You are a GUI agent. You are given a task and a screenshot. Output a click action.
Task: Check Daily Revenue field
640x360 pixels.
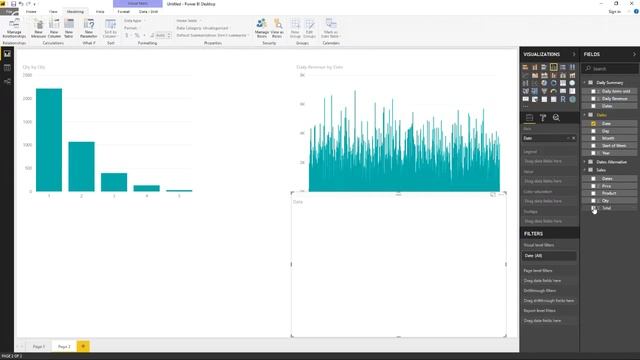pyautogui.click(x=593, y=99)
